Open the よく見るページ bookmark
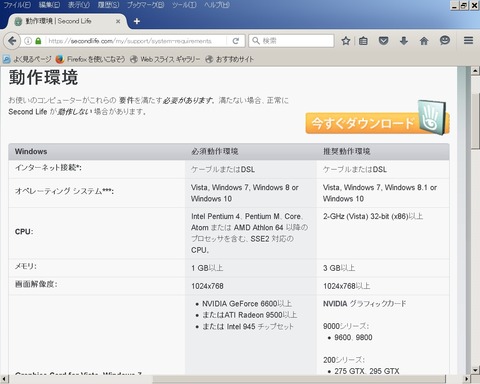Screen dimensions: 480x384 coord(27,59)
